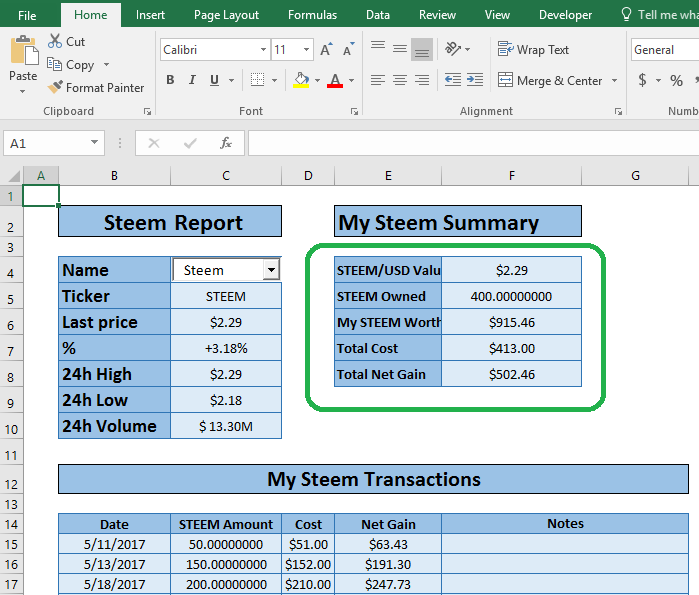Toggle Merge & Center
The width and height of the screenshot is (699, 595).
[x=550, y=81]
